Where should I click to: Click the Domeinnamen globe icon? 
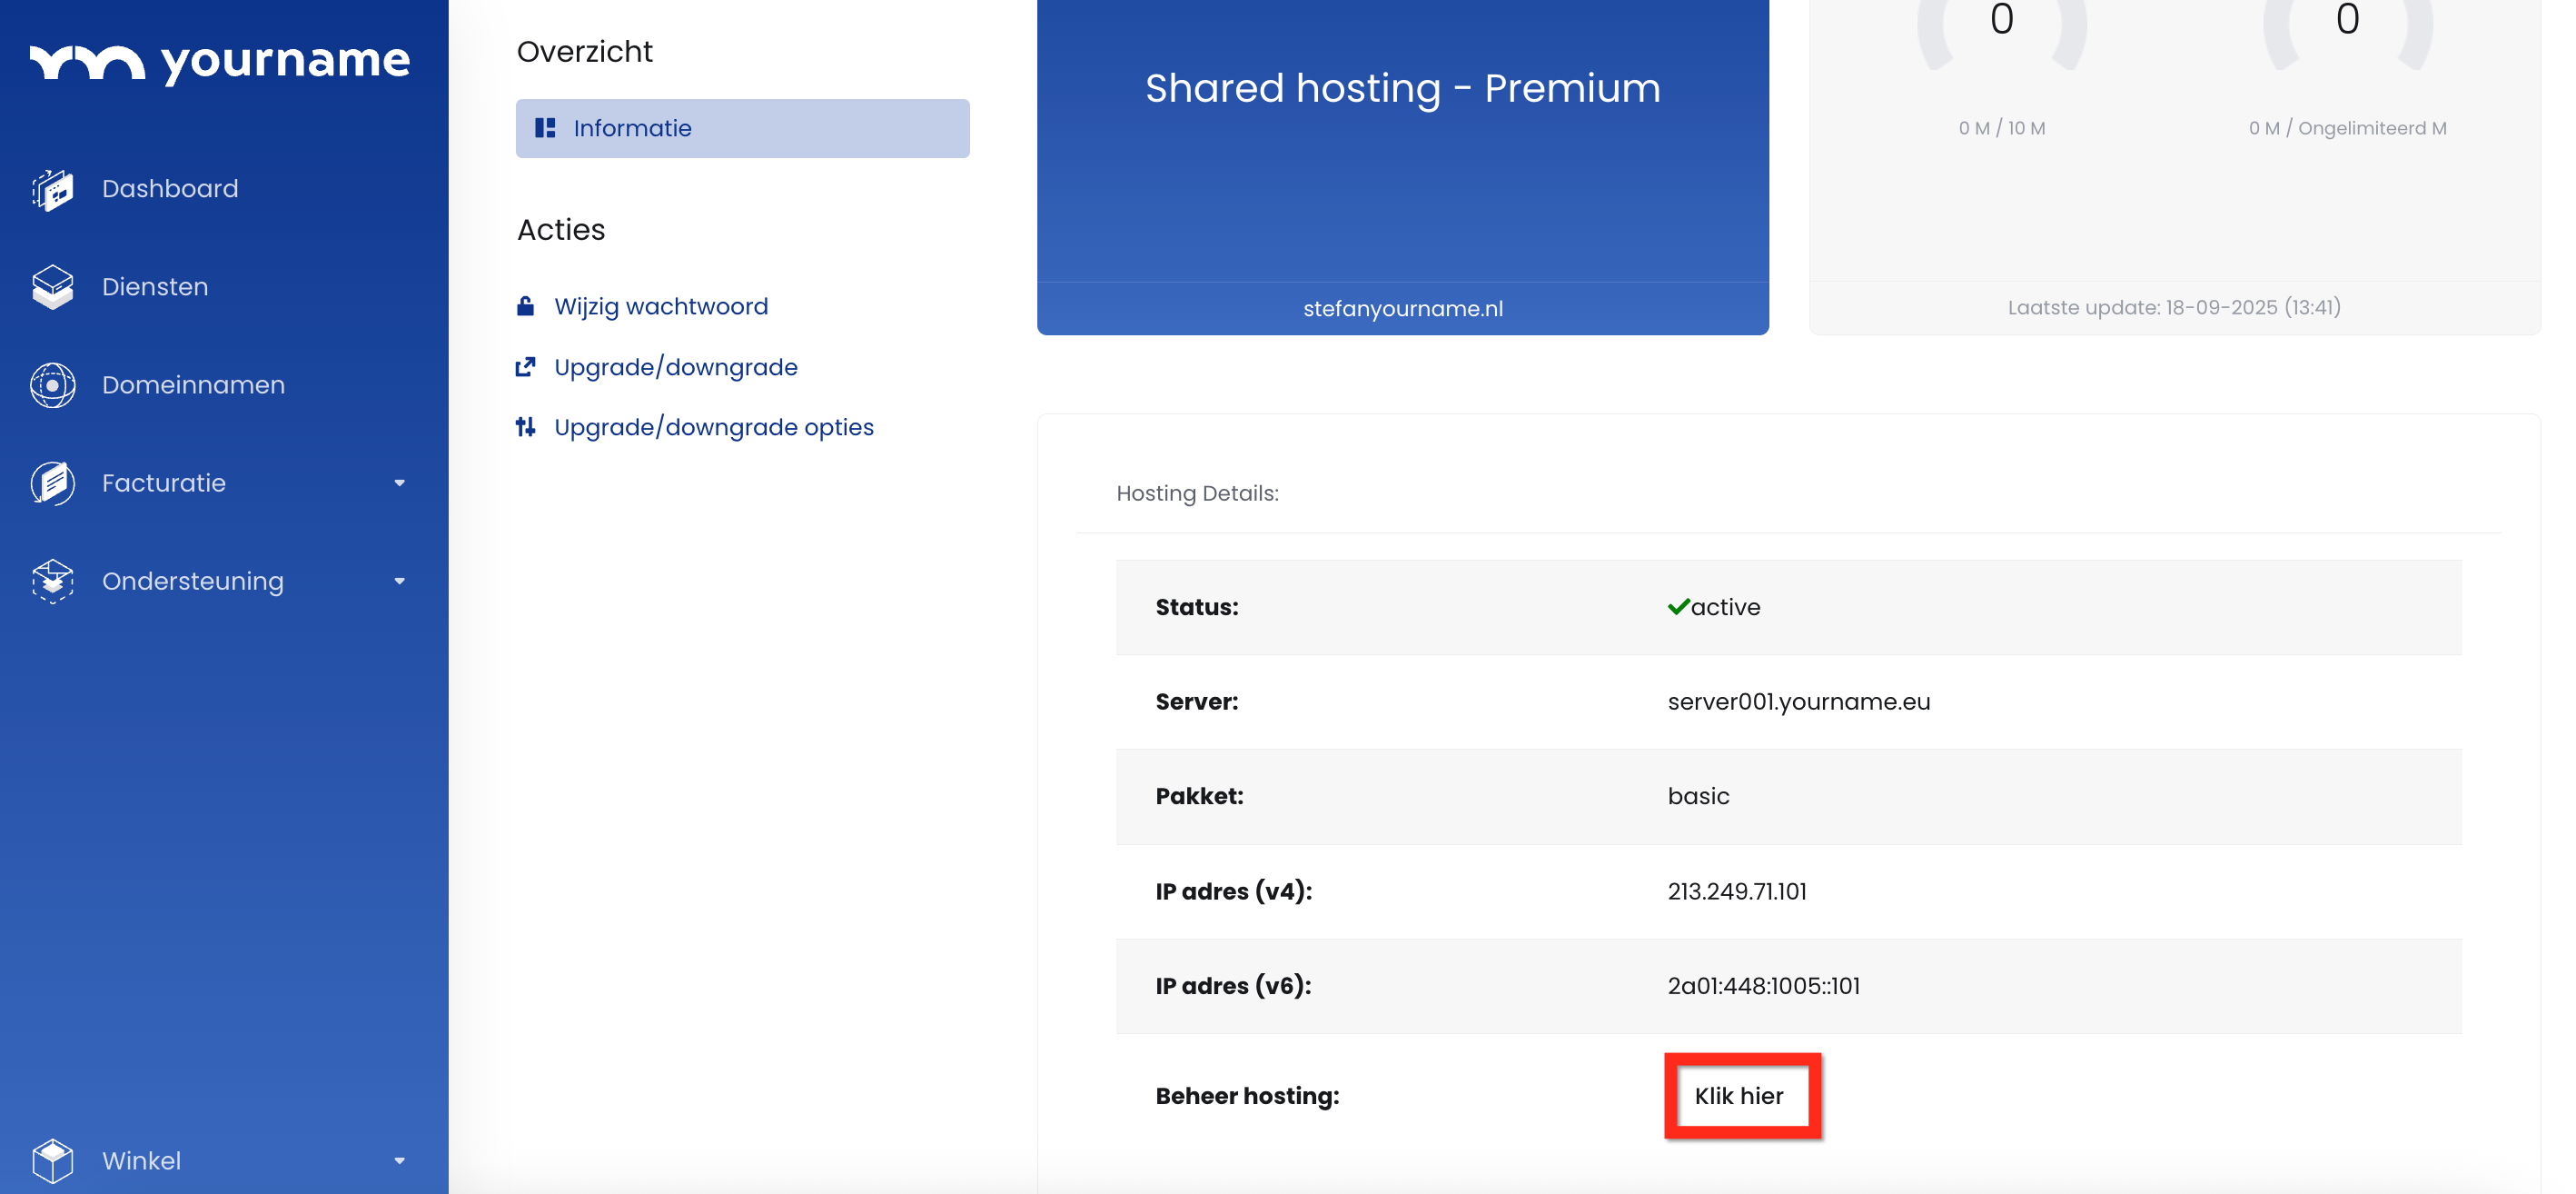[x=53, y=385]
